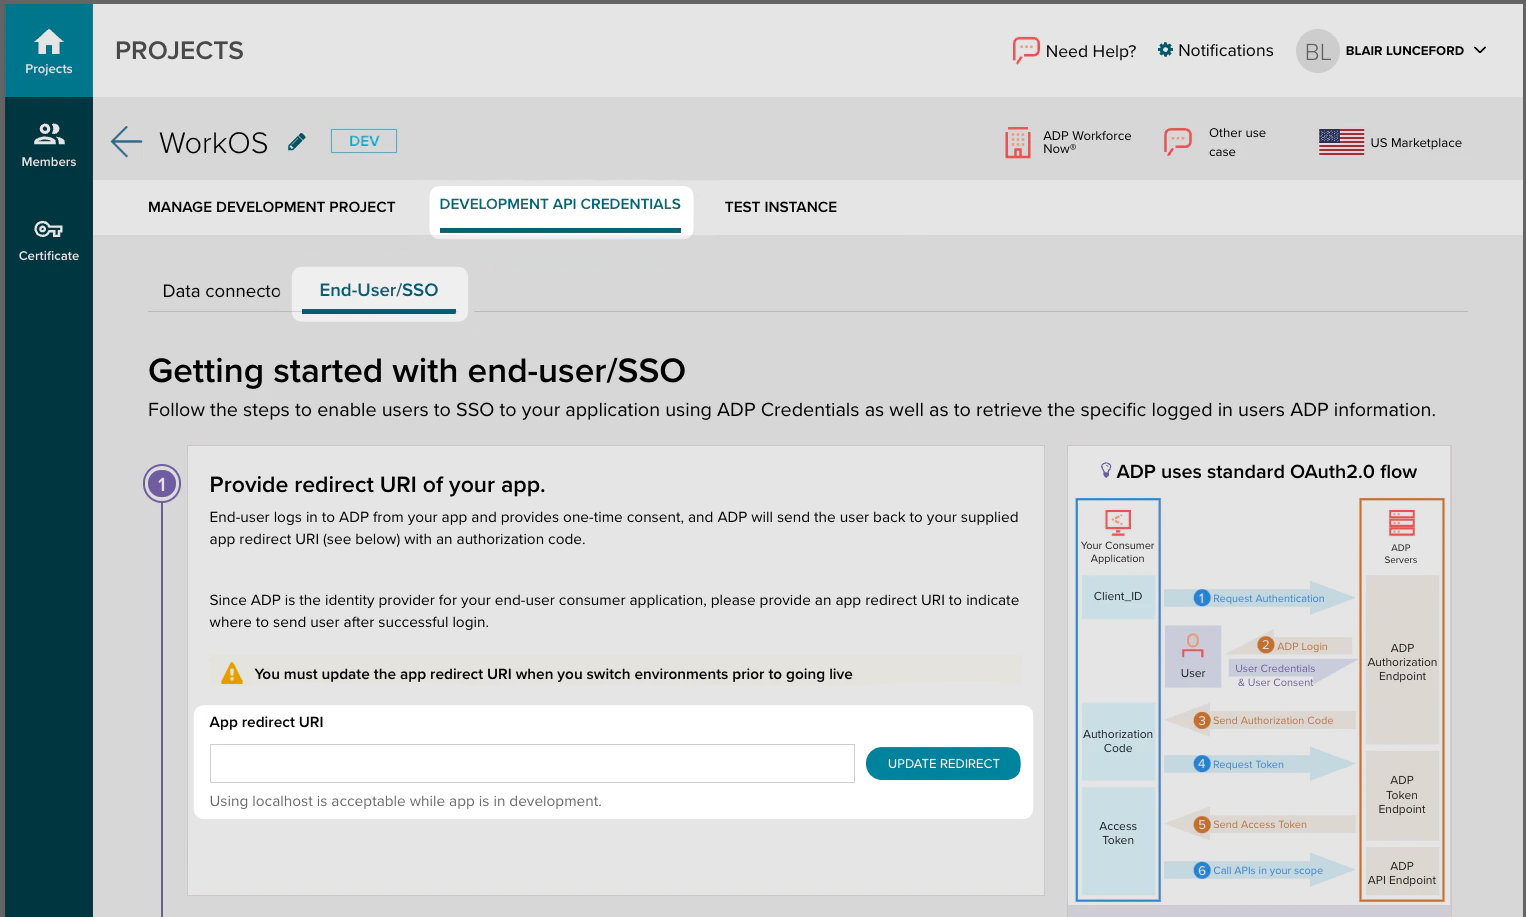The image size is (1526, 917).
Task: Expand the Blair Lunceford account dropdown
Action: pos(1481,50)
